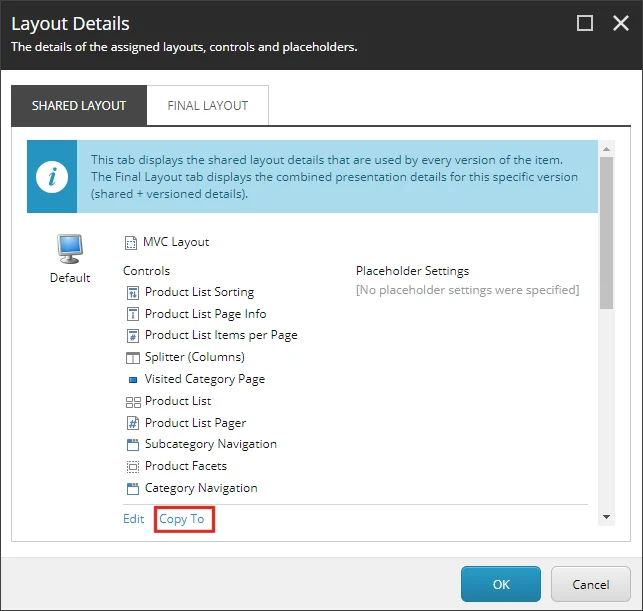The width and height of the screenshot is (643, 611).
Task: Click the 'Controls' heading
Action: [x=146, y=271]
